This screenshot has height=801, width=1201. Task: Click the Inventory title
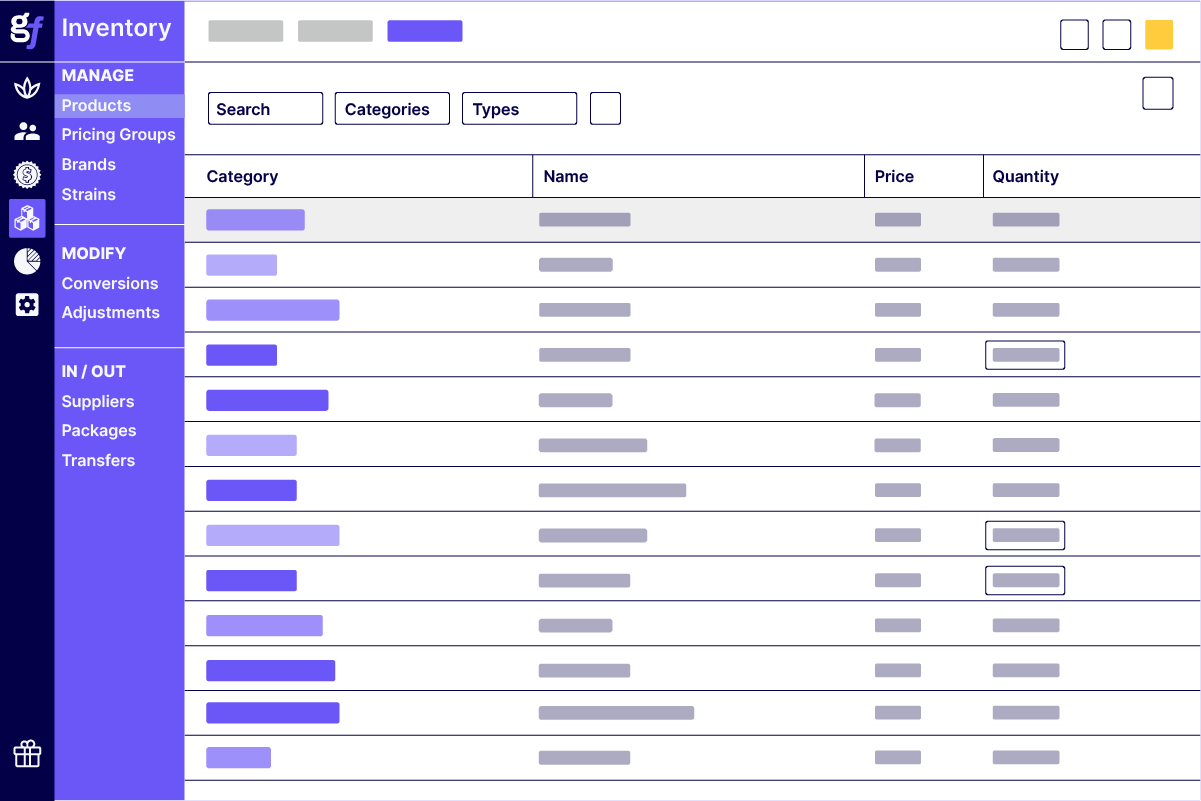[116, 28]
